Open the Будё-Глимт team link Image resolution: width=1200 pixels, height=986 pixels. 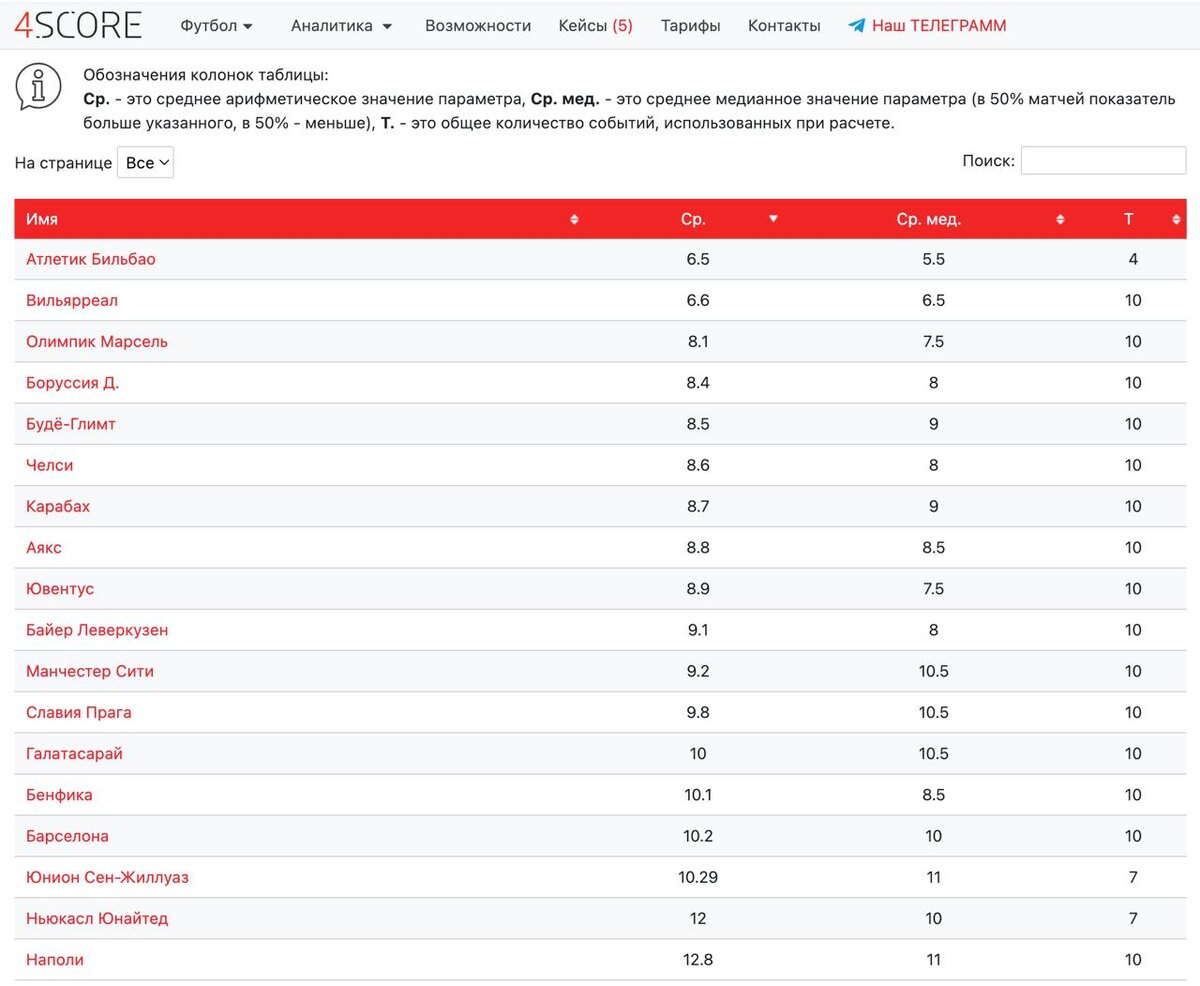pyautogui.click(x=71, y=424)
